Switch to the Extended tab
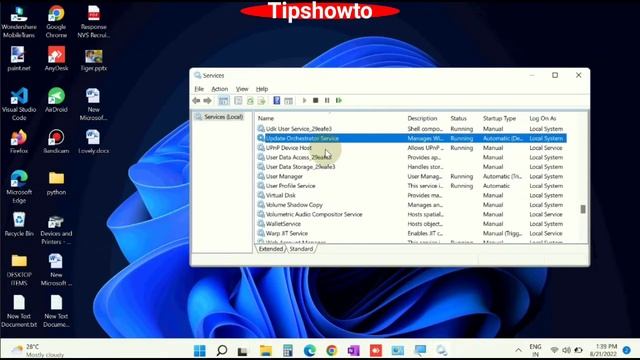This screenshot has height=360, width=640. (x=271, y=249)
